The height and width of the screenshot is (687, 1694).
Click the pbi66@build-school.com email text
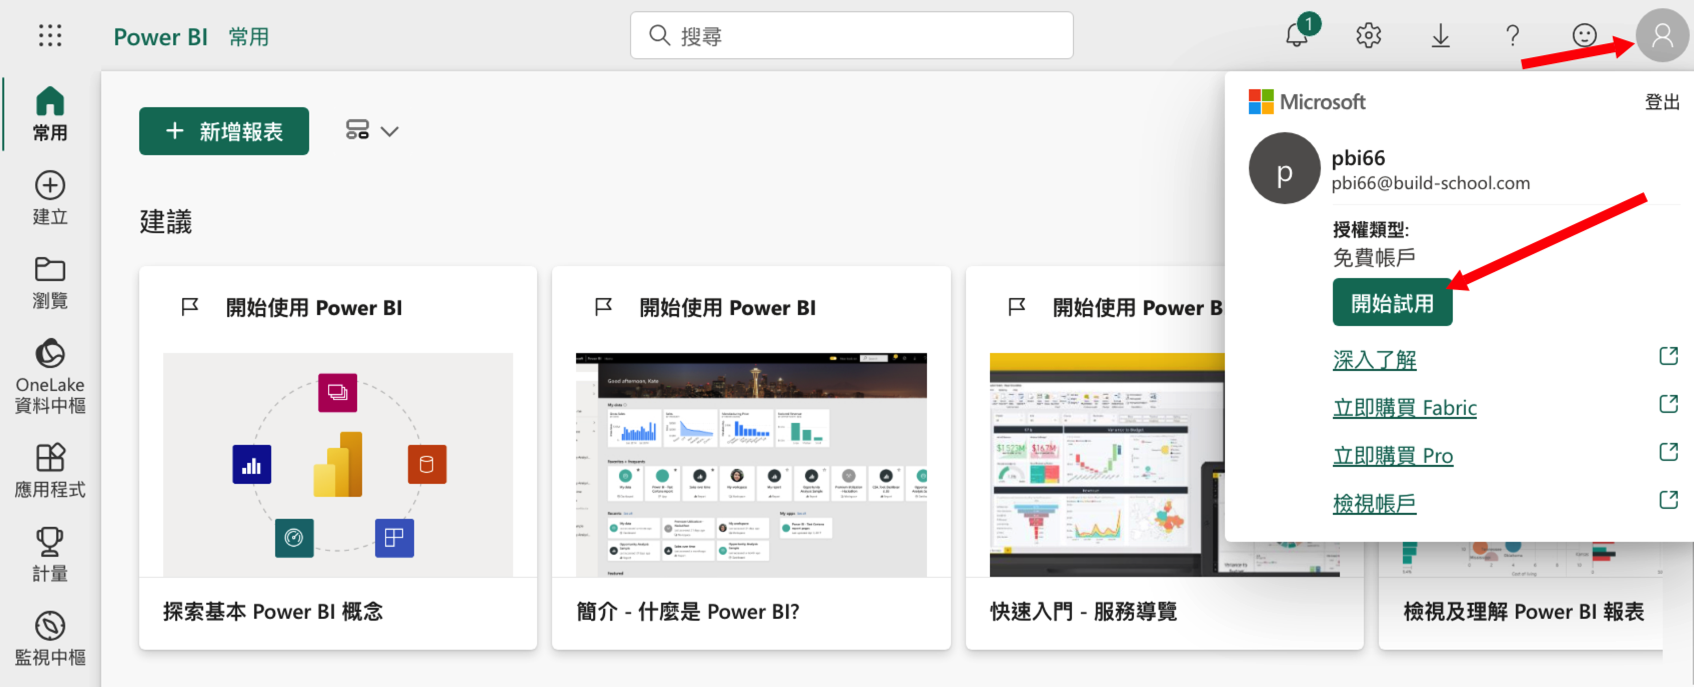pos(1430,183)
